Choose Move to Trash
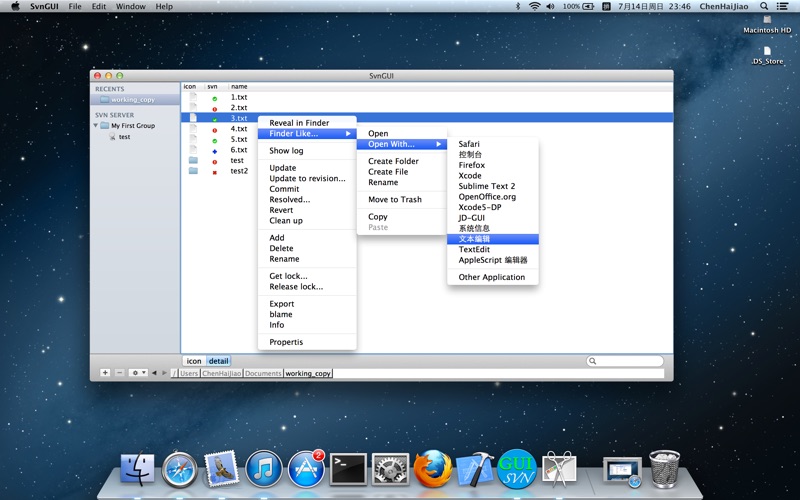 [402, 199]
